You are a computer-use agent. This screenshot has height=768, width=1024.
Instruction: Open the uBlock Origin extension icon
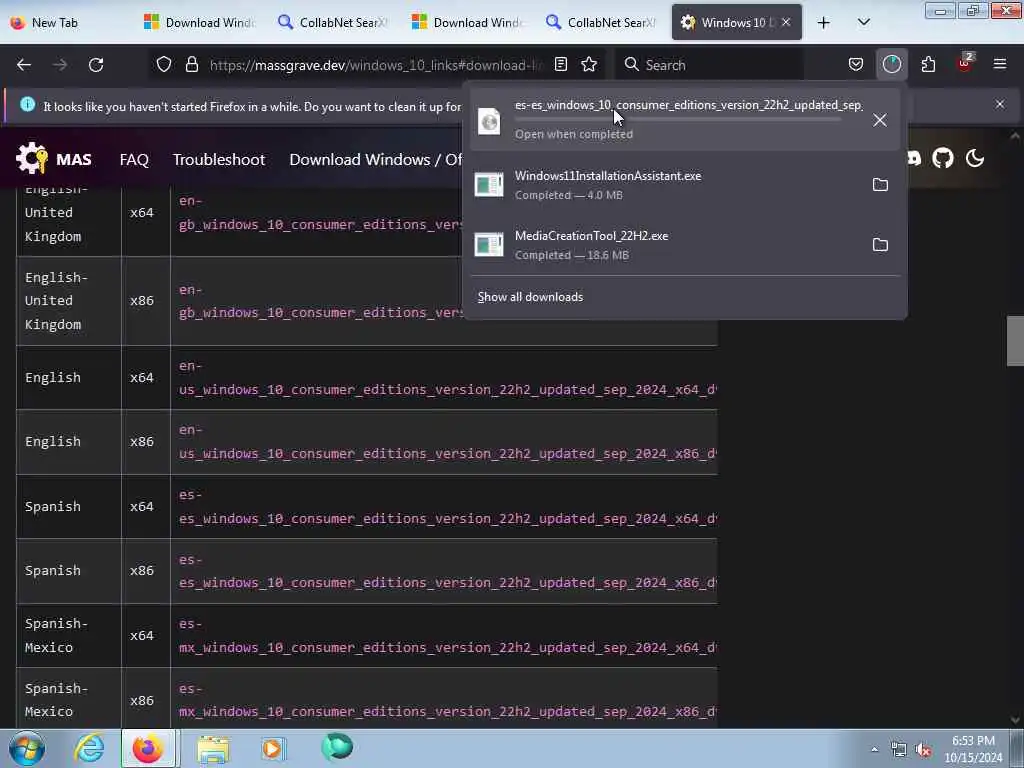(x=965, y=63)
